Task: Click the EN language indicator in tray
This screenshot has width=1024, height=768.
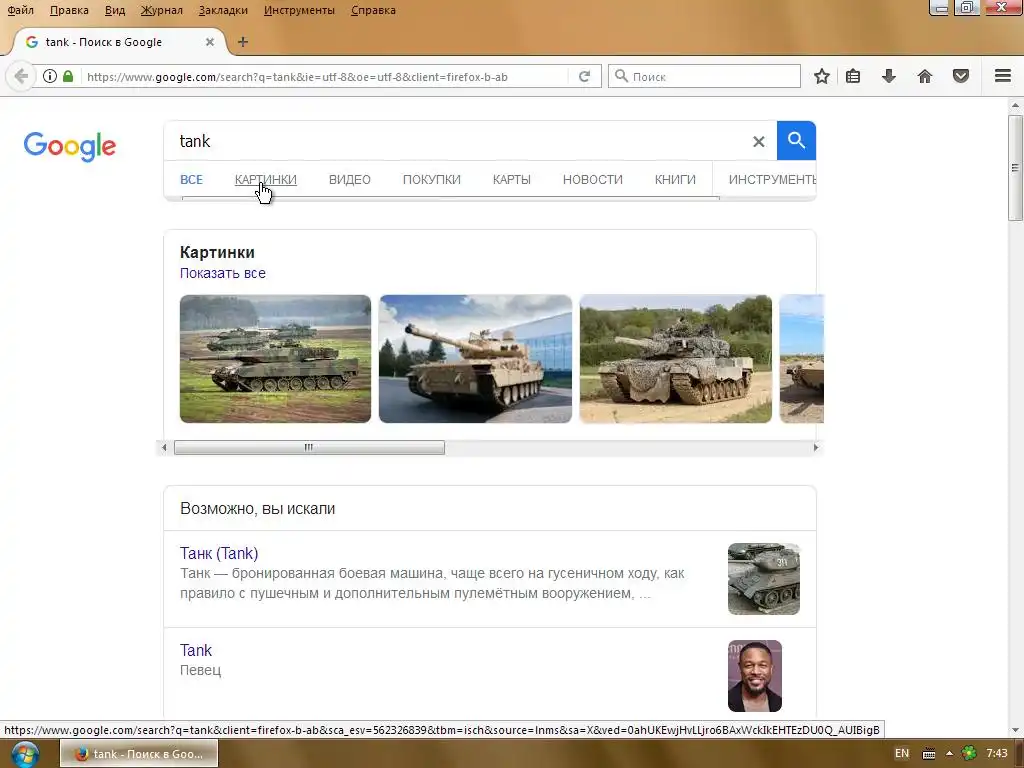Action: (x=902, y=753)
